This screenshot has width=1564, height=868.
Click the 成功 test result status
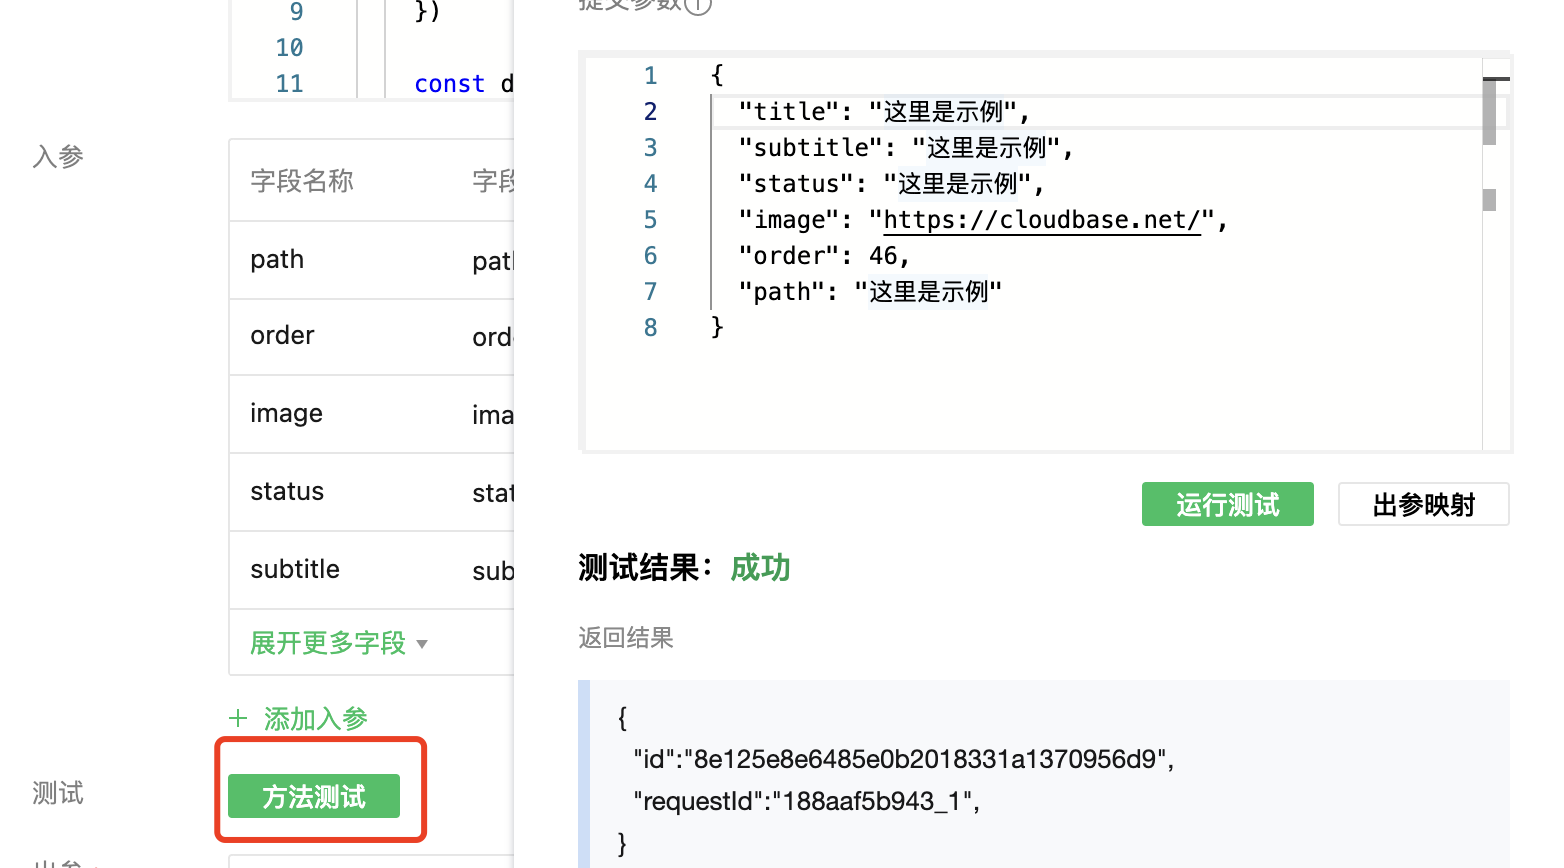pyautogui.click(x=760, y=567)
